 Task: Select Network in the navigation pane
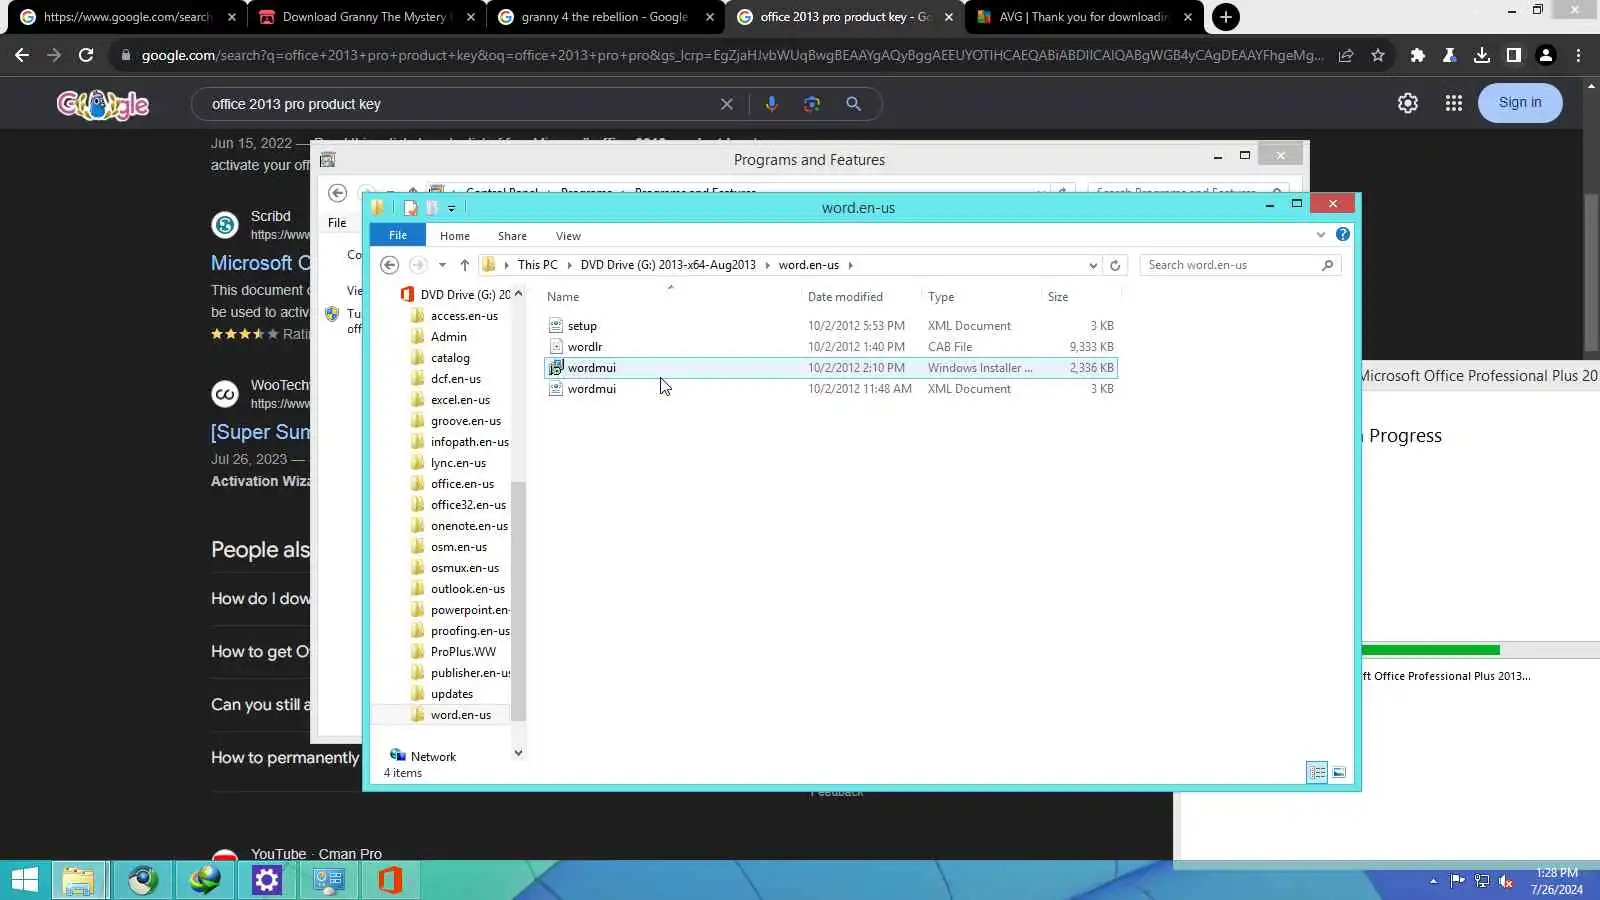pos(433,757)
